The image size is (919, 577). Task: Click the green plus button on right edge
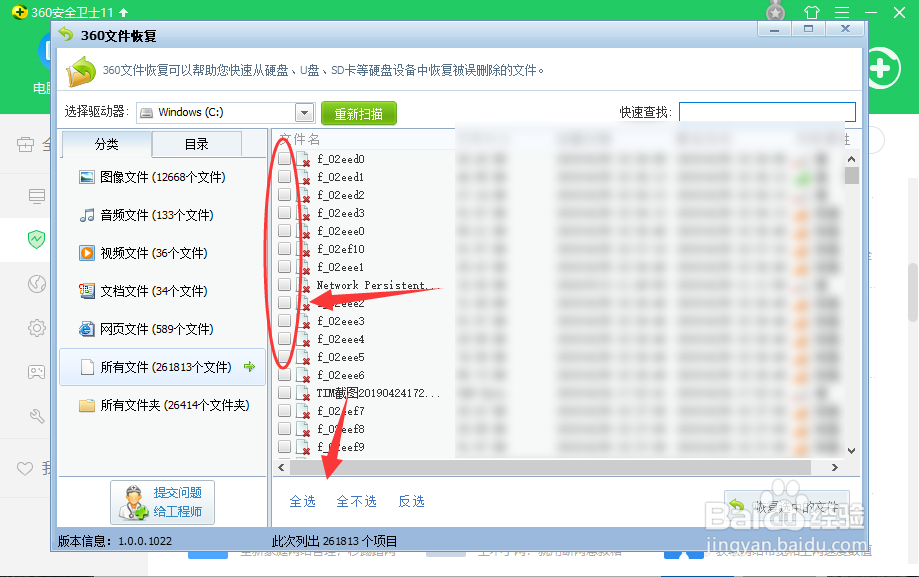click(x=879, y=68)
